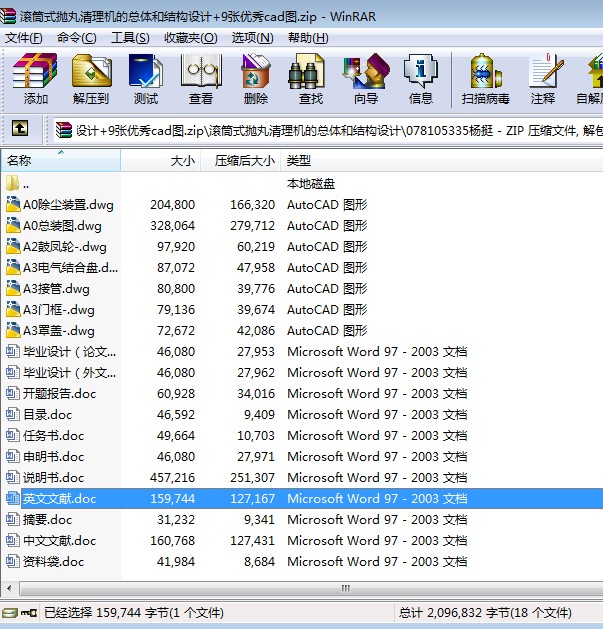This screenshot has width=603, height=629.
Task: Select the file A3罩盖-.dwg
Action: pos(59,330)
